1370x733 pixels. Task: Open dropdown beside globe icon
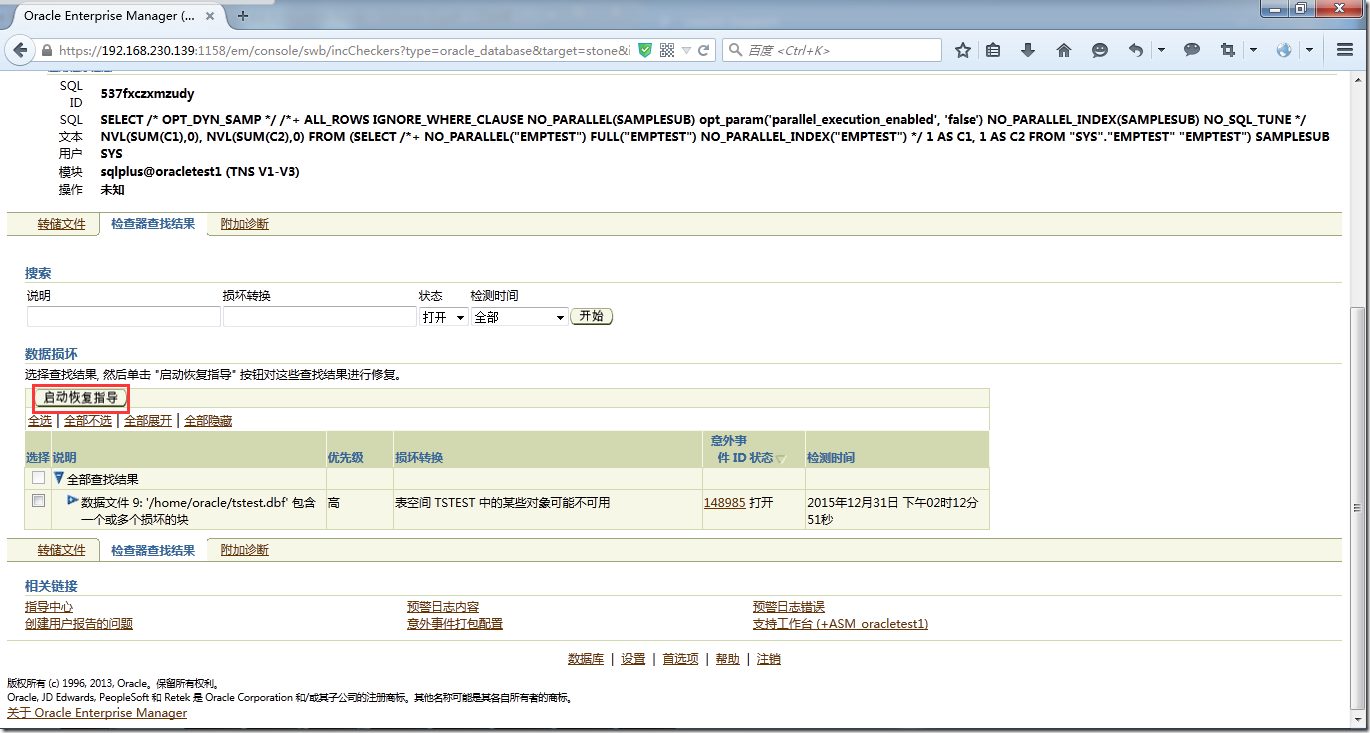pyautogui.click(x=1309, y=50)
